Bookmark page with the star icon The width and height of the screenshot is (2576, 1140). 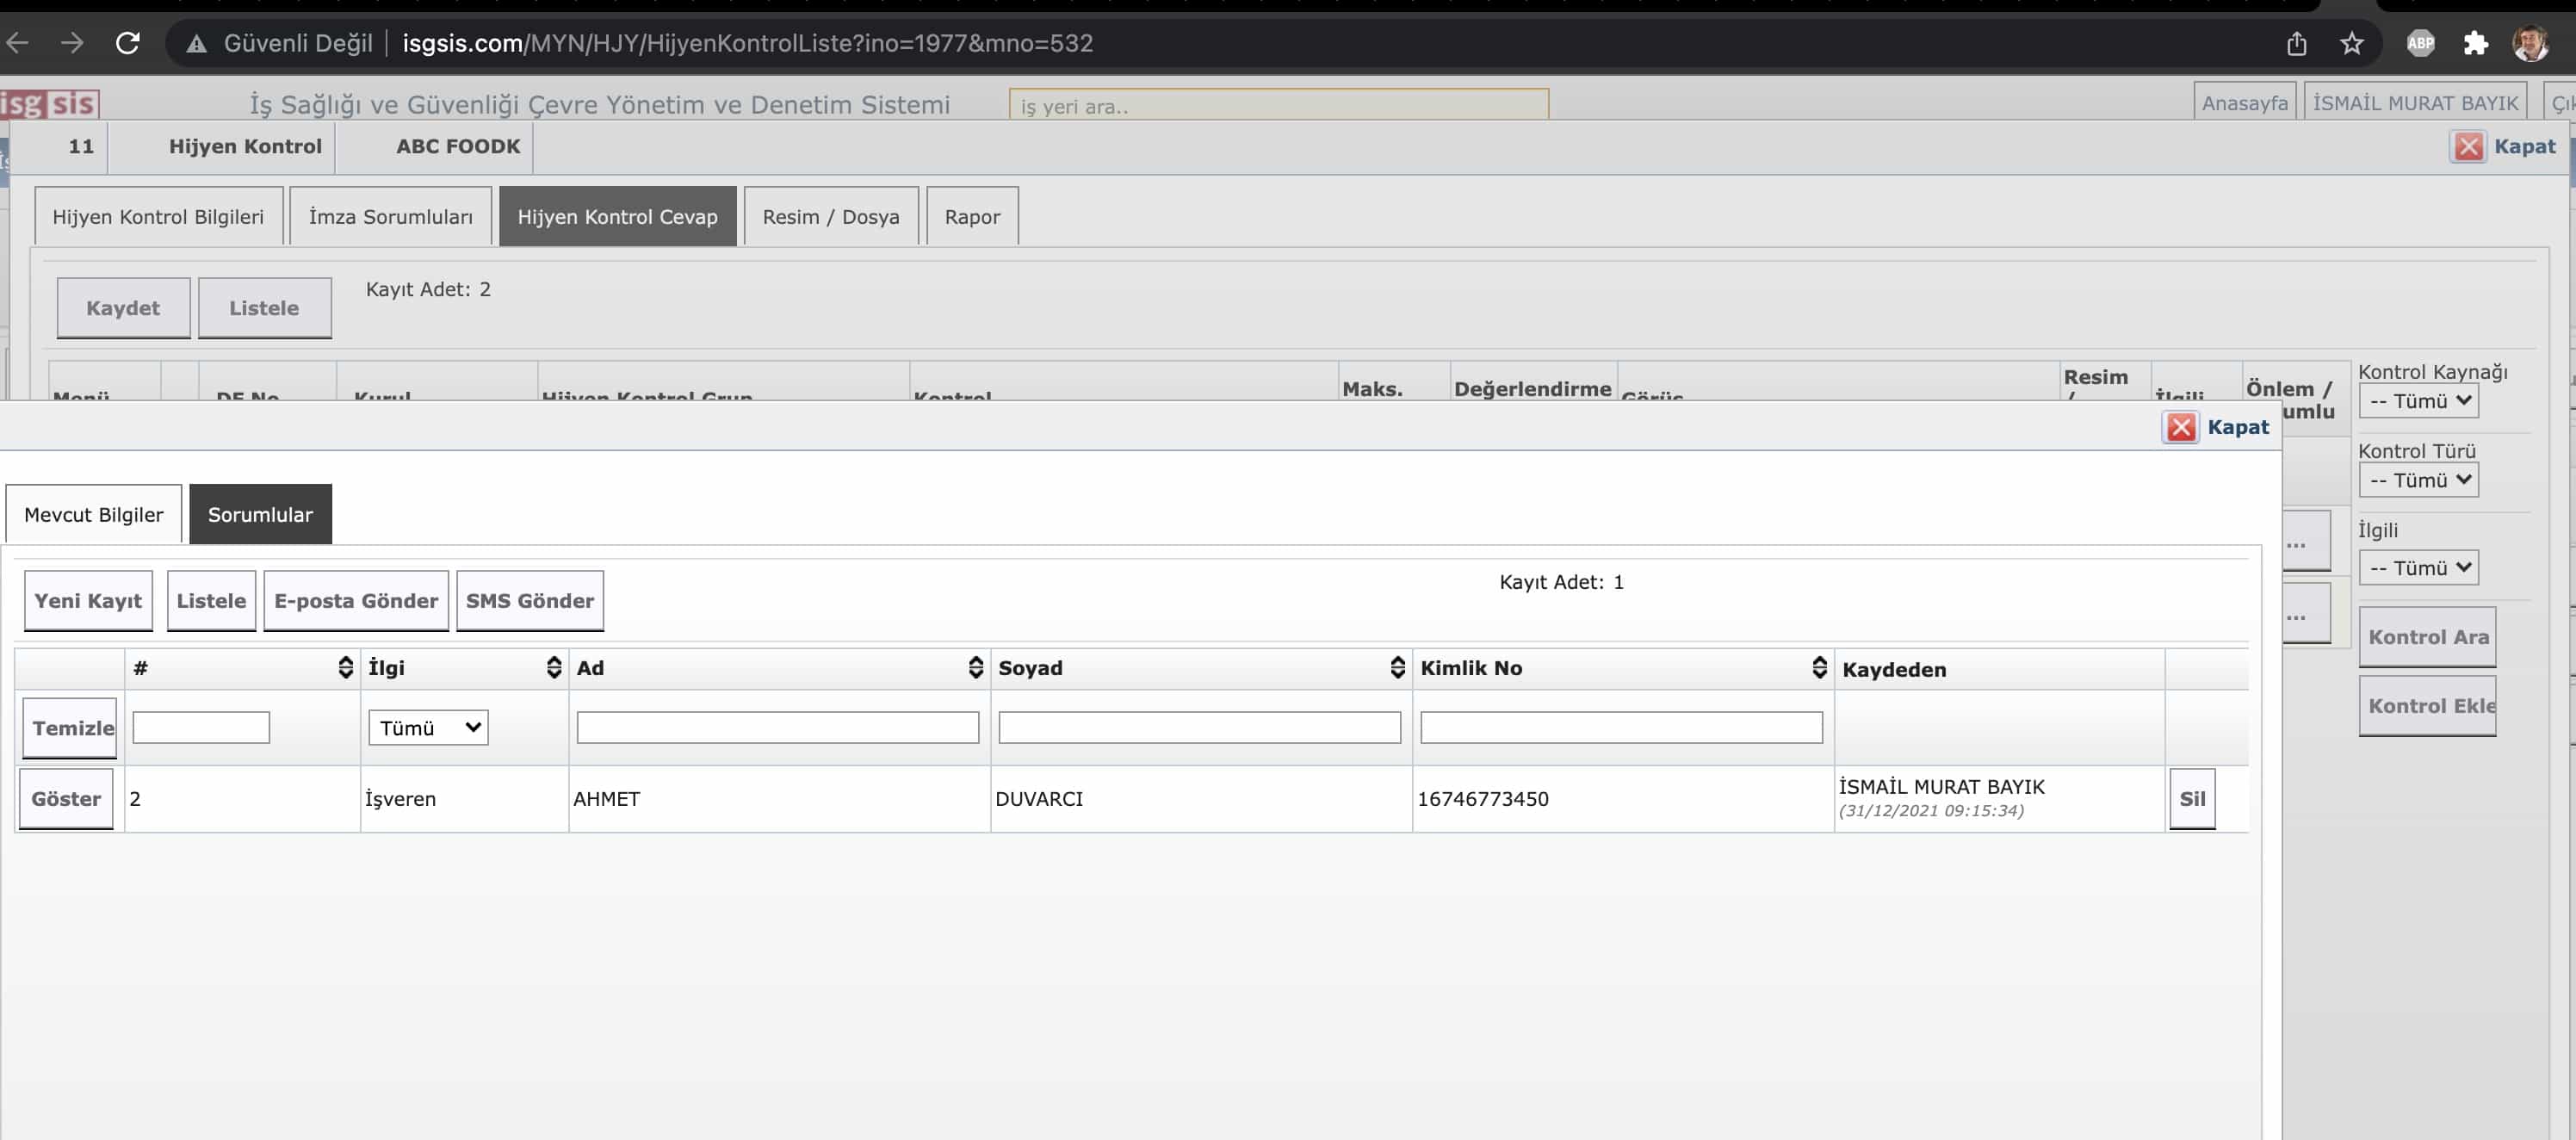(2351, 43)
